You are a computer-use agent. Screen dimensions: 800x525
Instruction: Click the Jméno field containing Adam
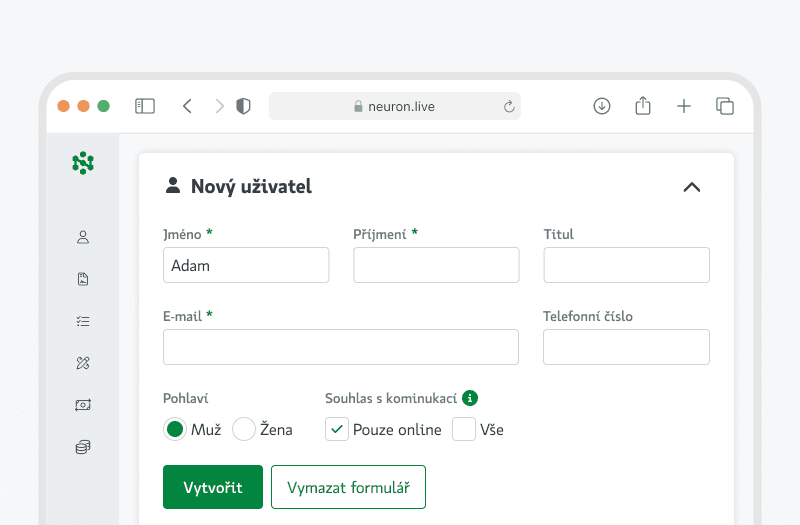coord(246,265)
